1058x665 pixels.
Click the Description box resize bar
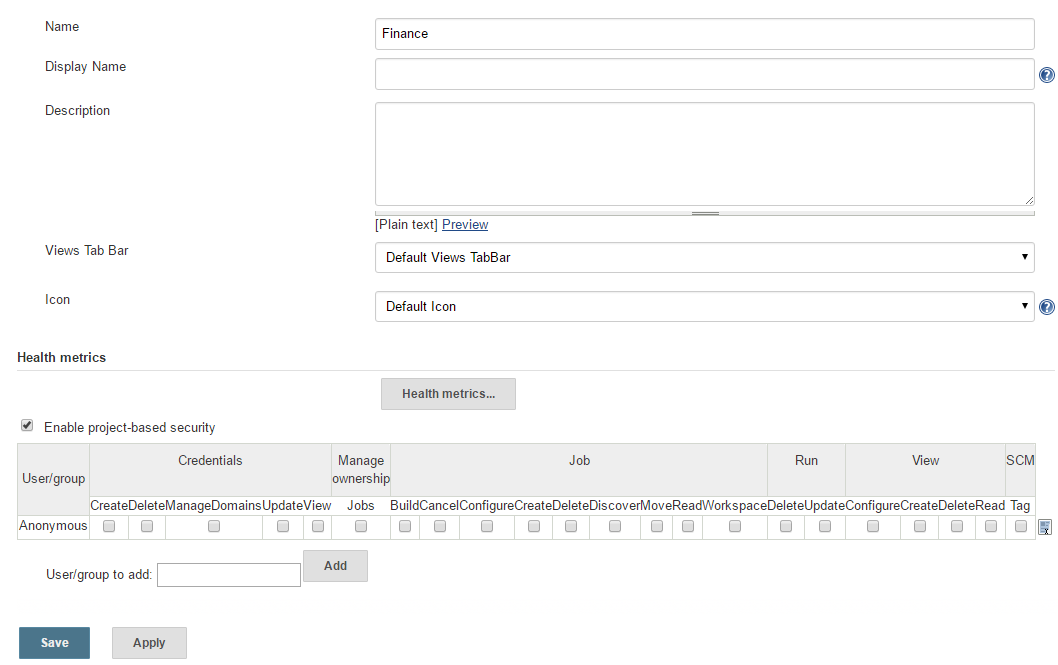coord(704,213)
